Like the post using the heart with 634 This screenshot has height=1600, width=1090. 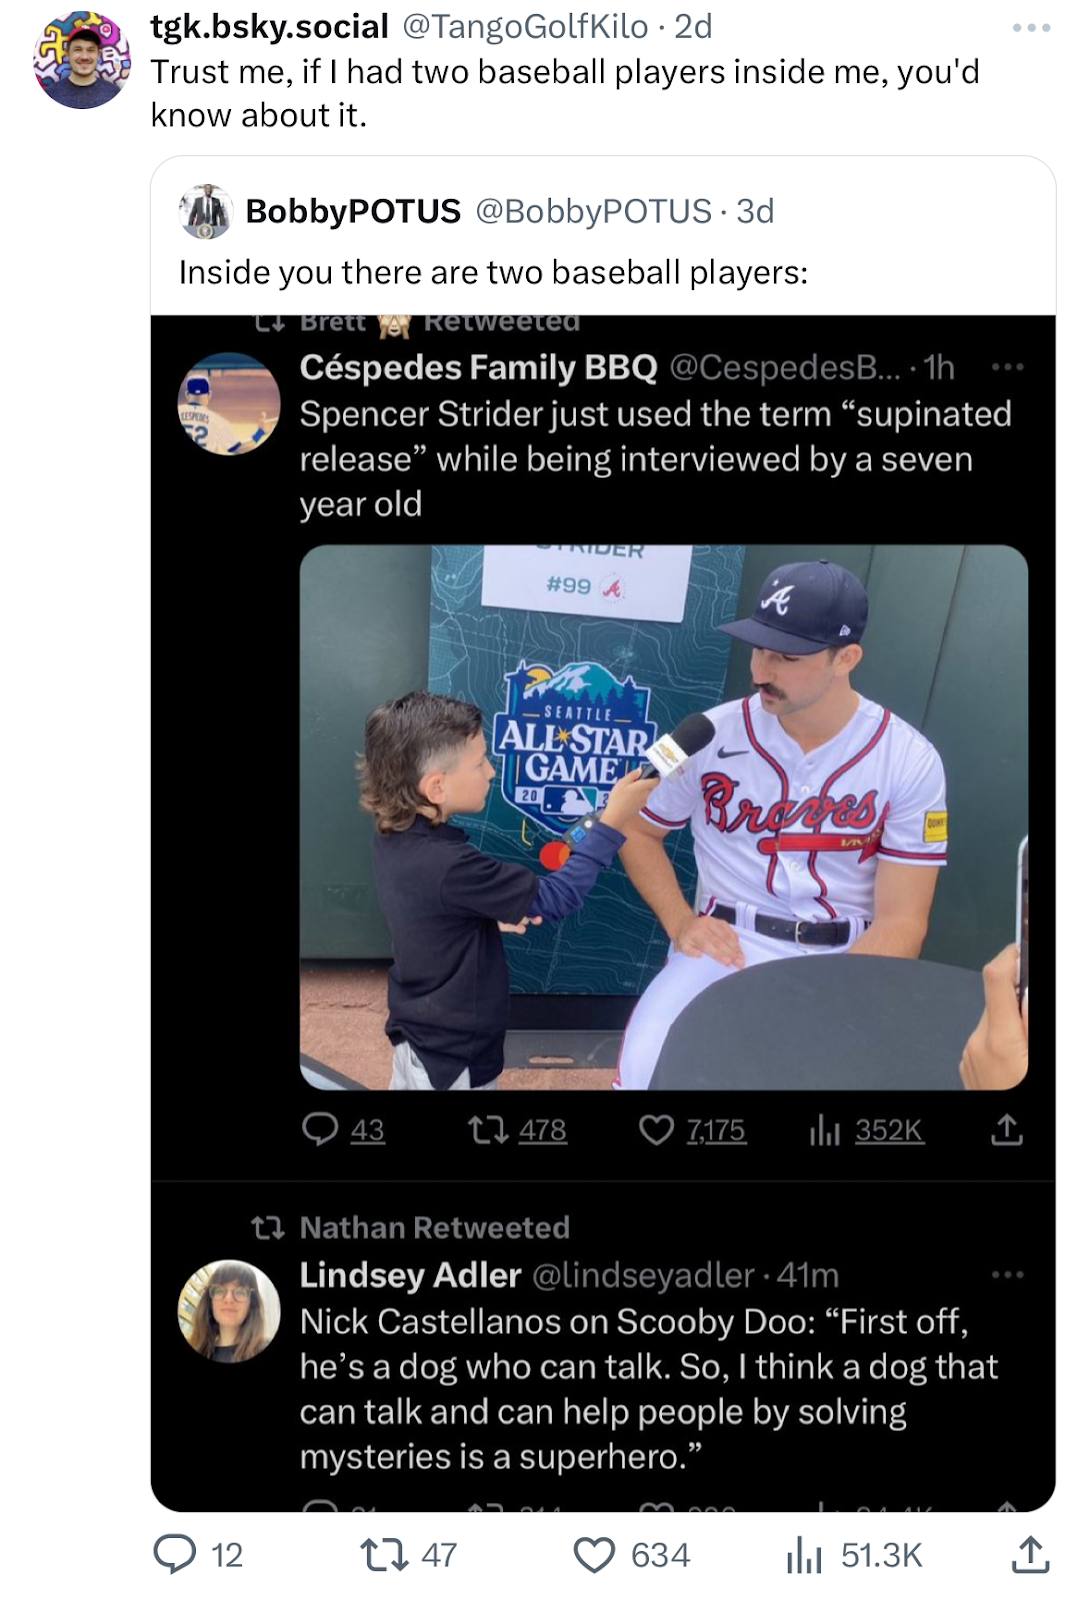594,1555
